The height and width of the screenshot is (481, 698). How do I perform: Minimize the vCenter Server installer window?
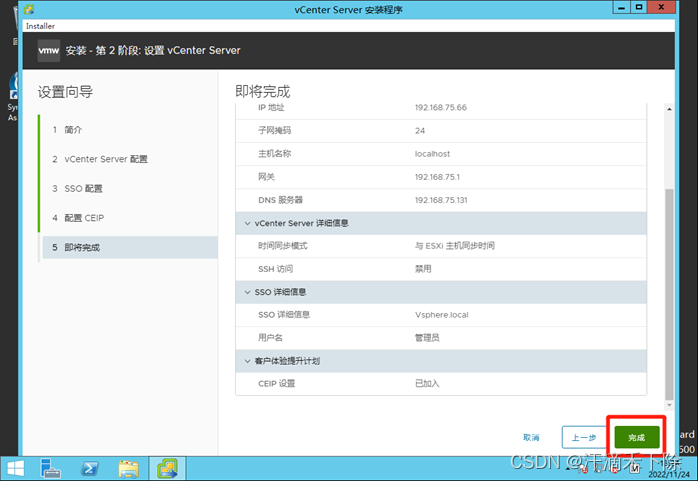pyautogui.click(x=618, y=9)
